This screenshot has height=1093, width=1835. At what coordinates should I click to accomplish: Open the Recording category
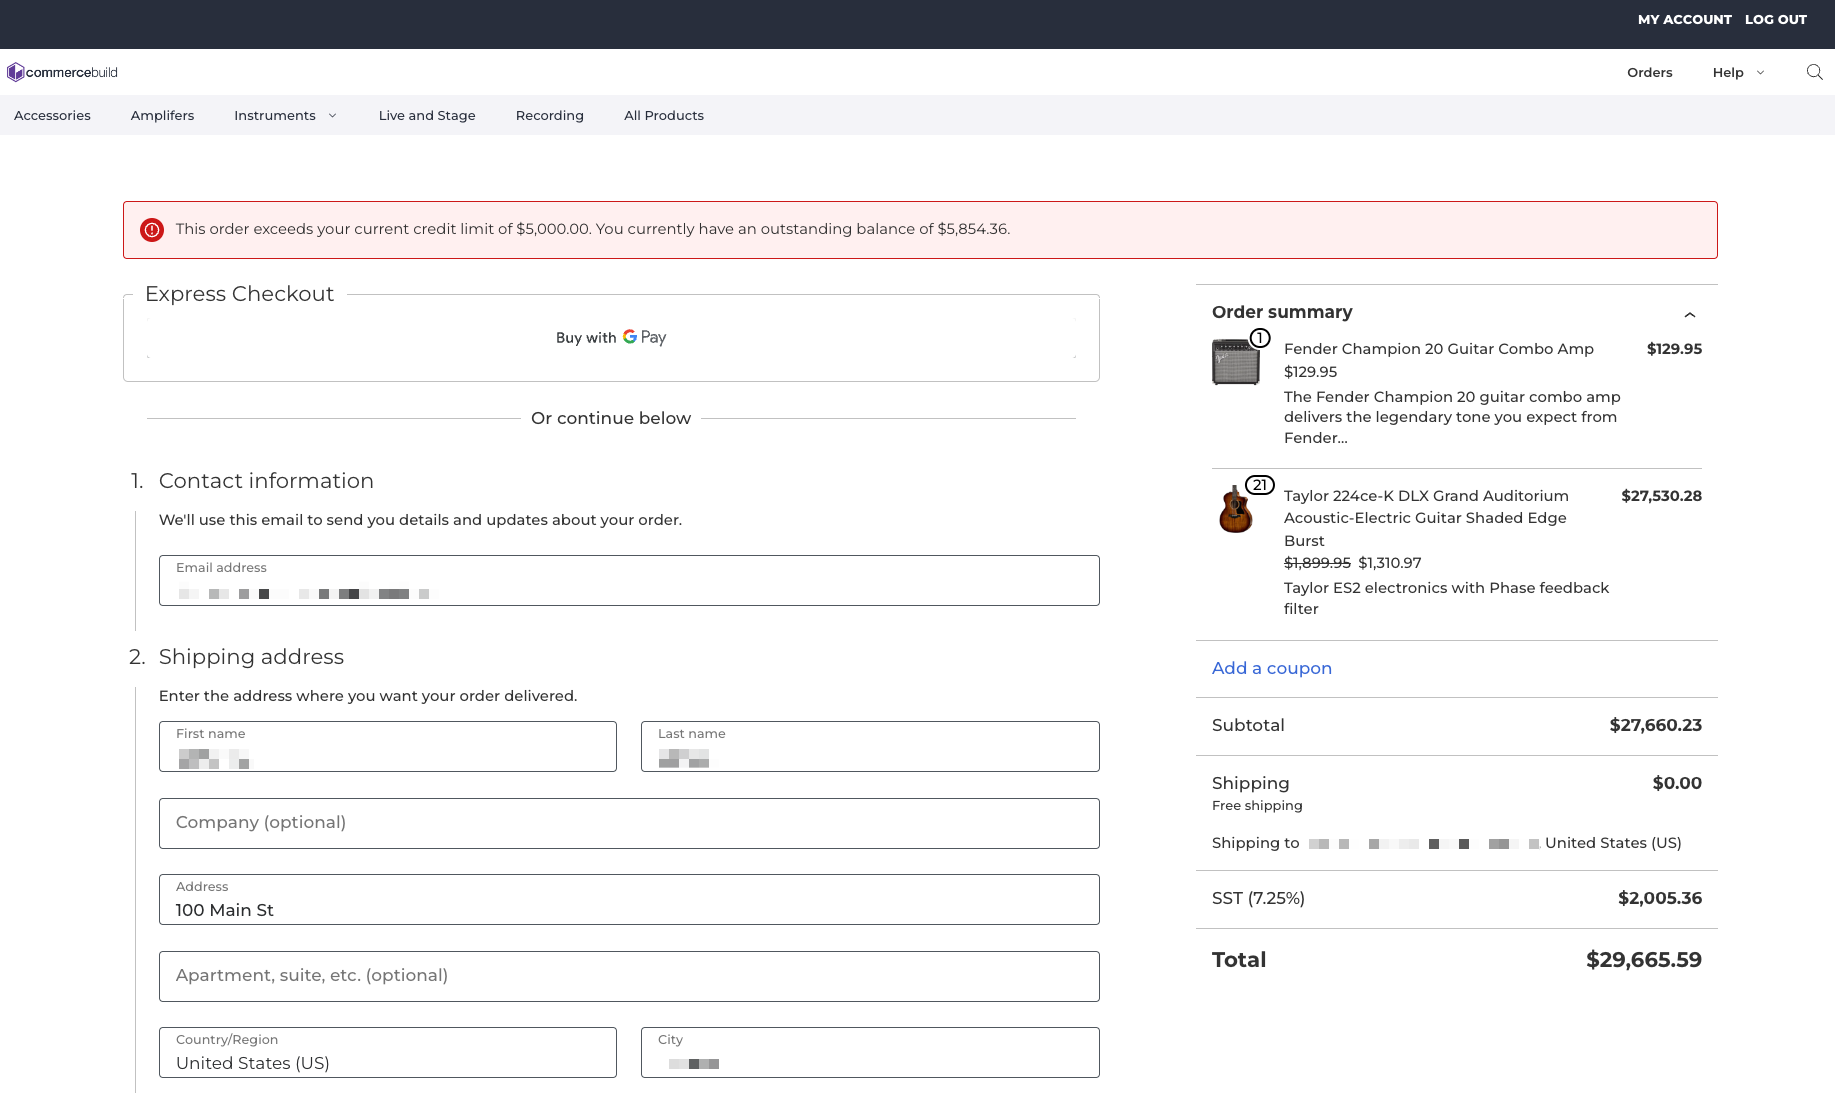(x=549, y=115)
